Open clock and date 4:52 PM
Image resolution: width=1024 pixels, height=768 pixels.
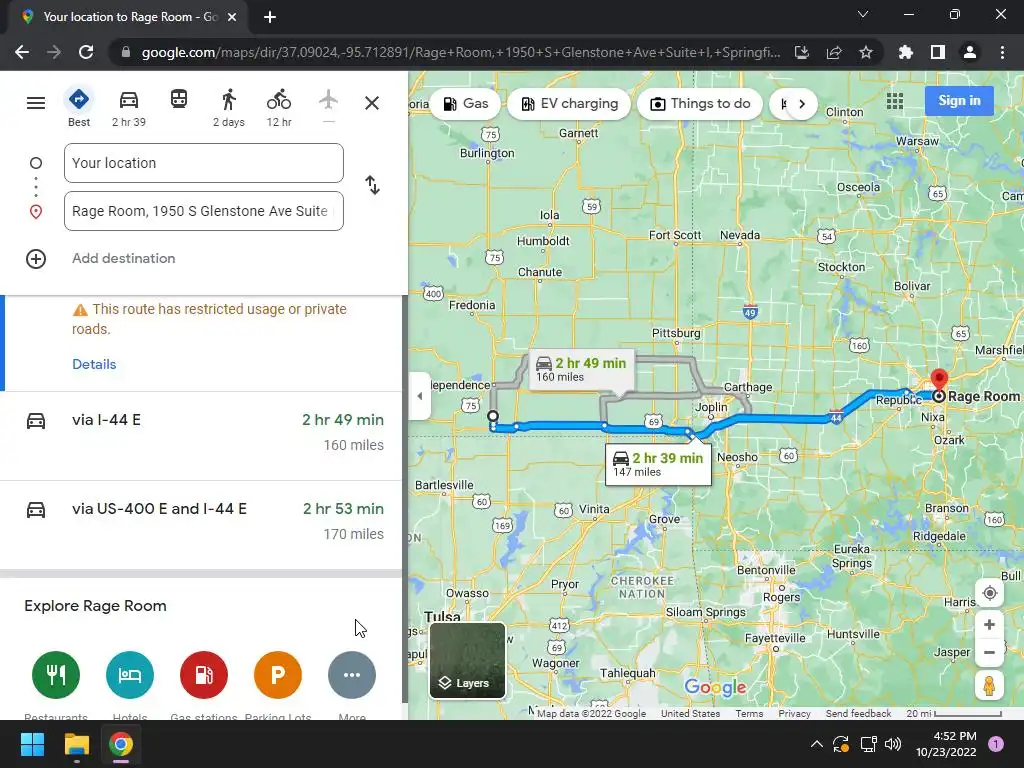pos(946,744)
